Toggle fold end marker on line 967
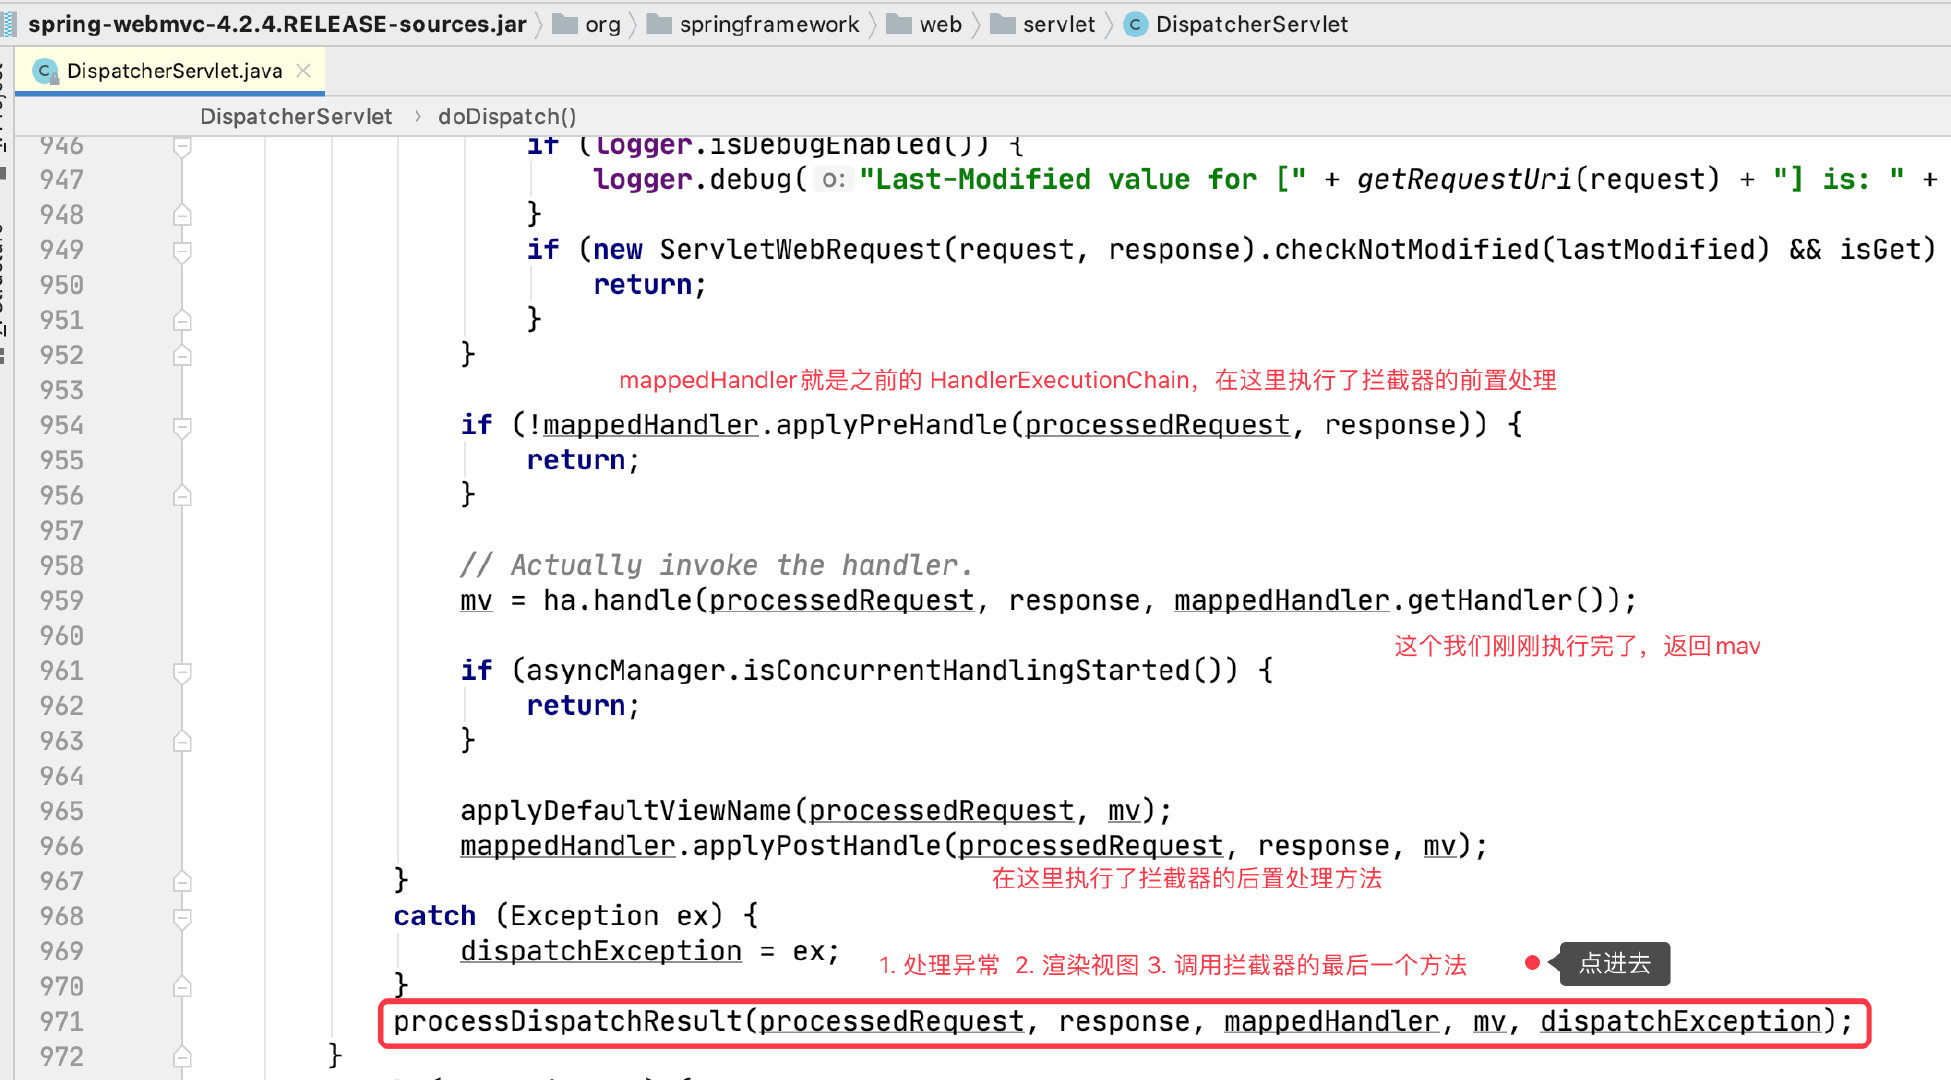 click(x=182, y=881)
